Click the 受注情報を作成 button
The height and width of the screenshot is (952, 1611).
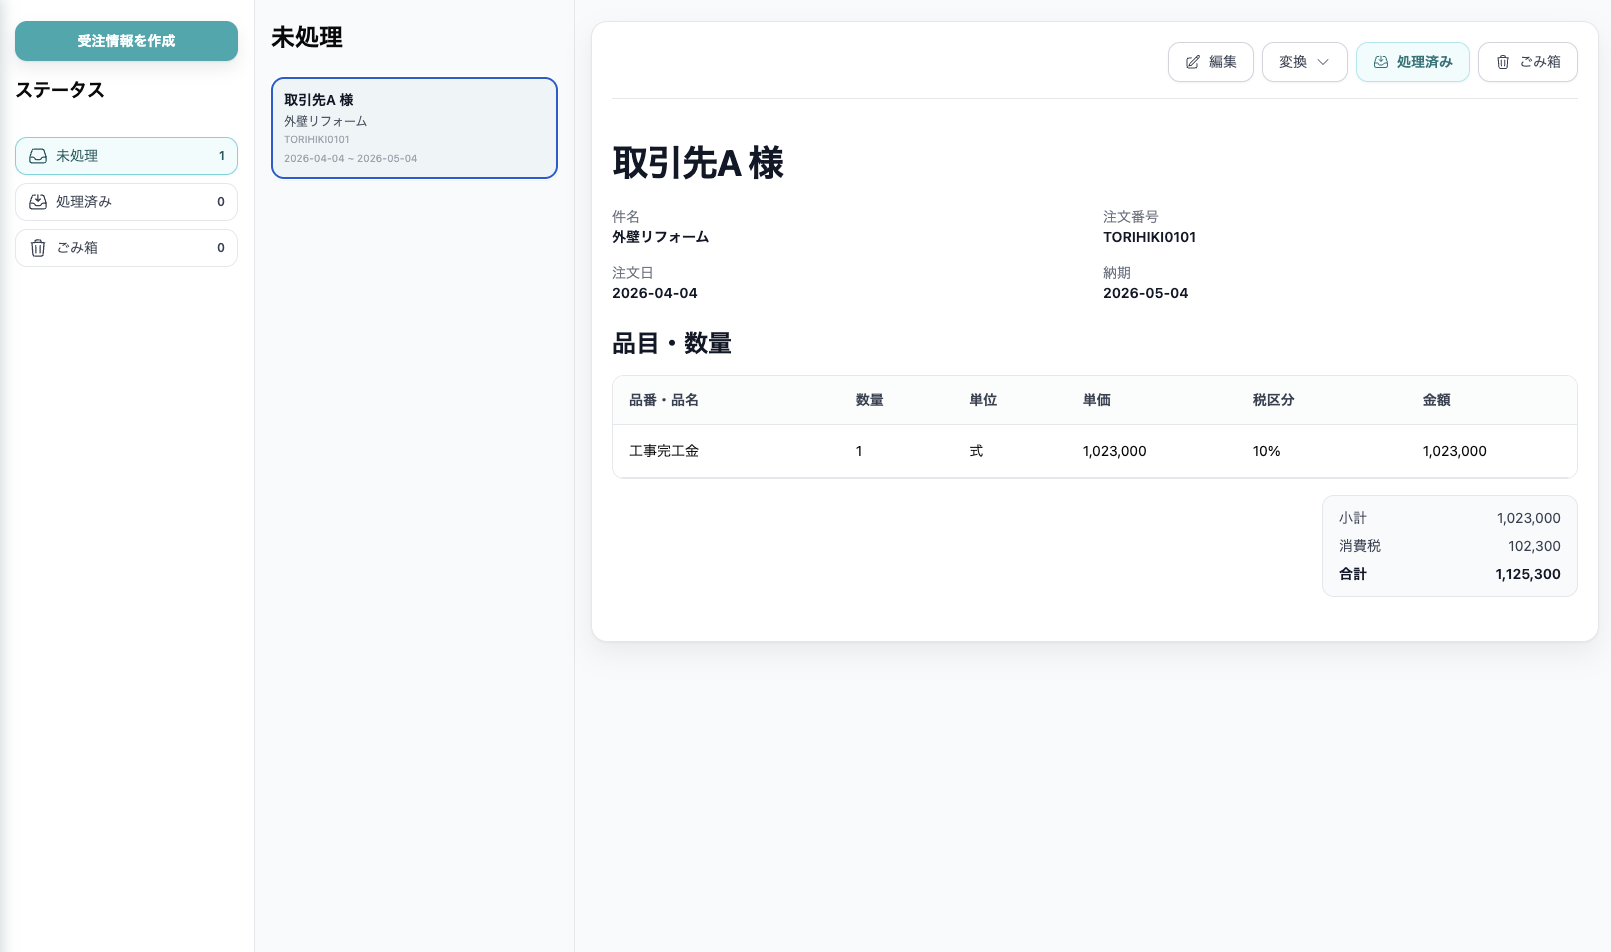pos(126,41)
